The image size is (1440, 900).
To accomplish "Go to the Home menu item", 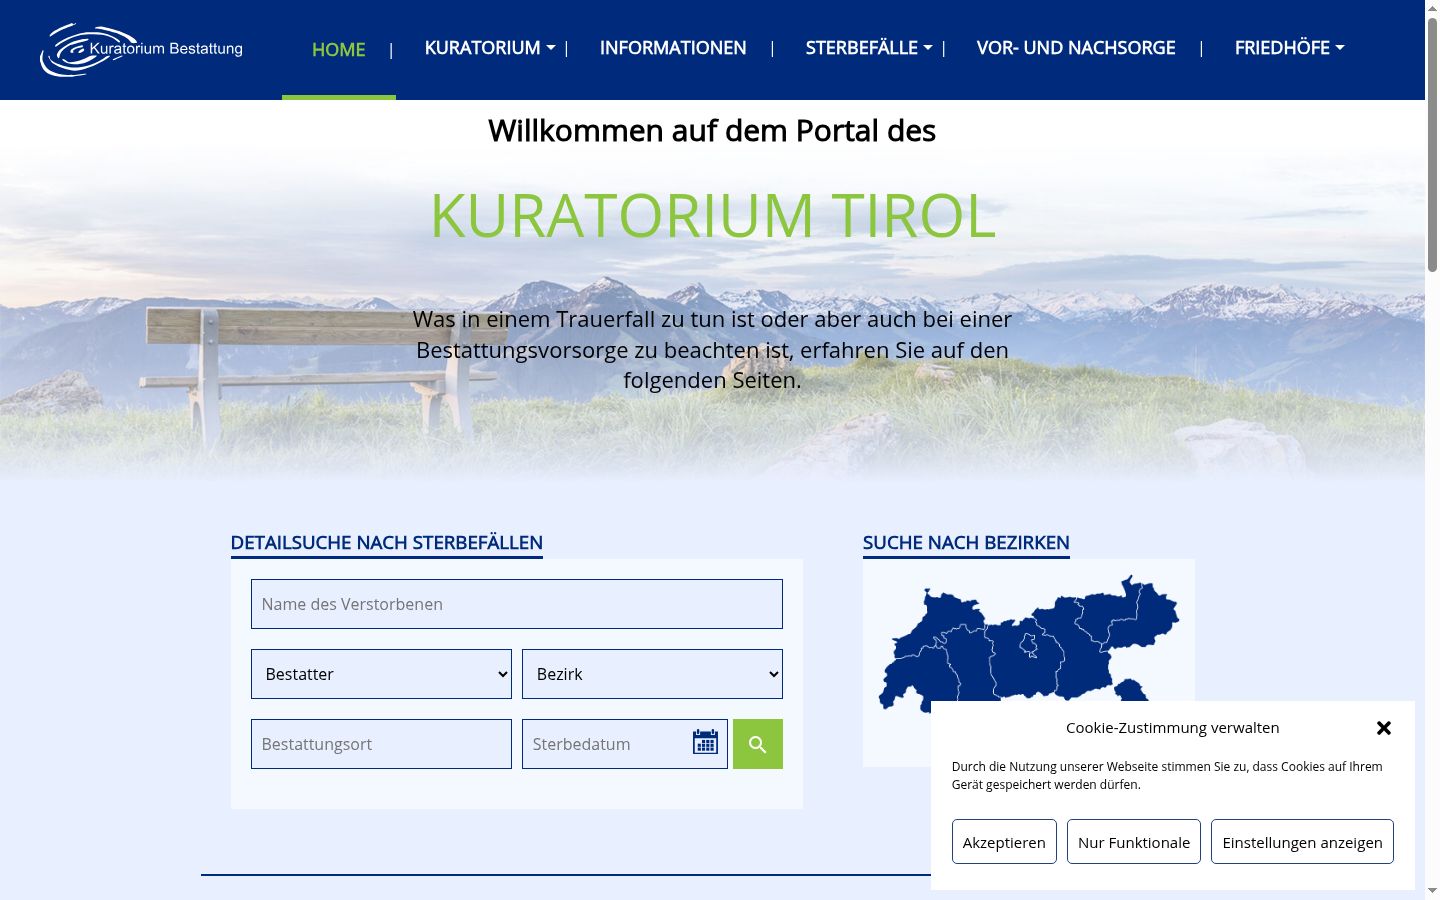I will (339, 50).
